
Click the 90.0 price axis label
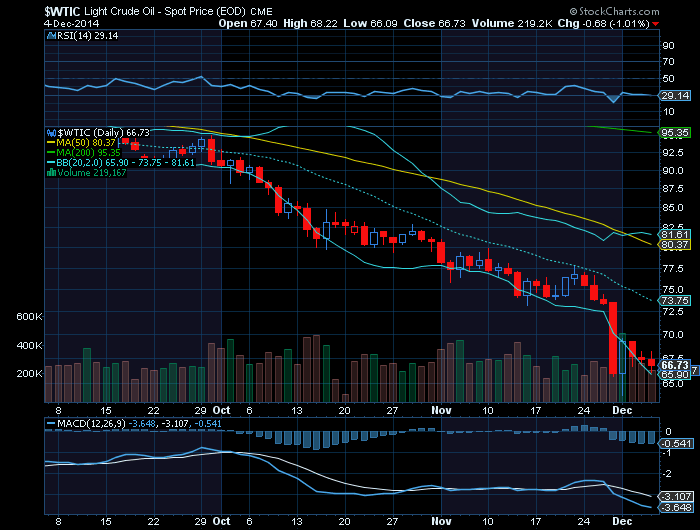[x=673, y=171]
